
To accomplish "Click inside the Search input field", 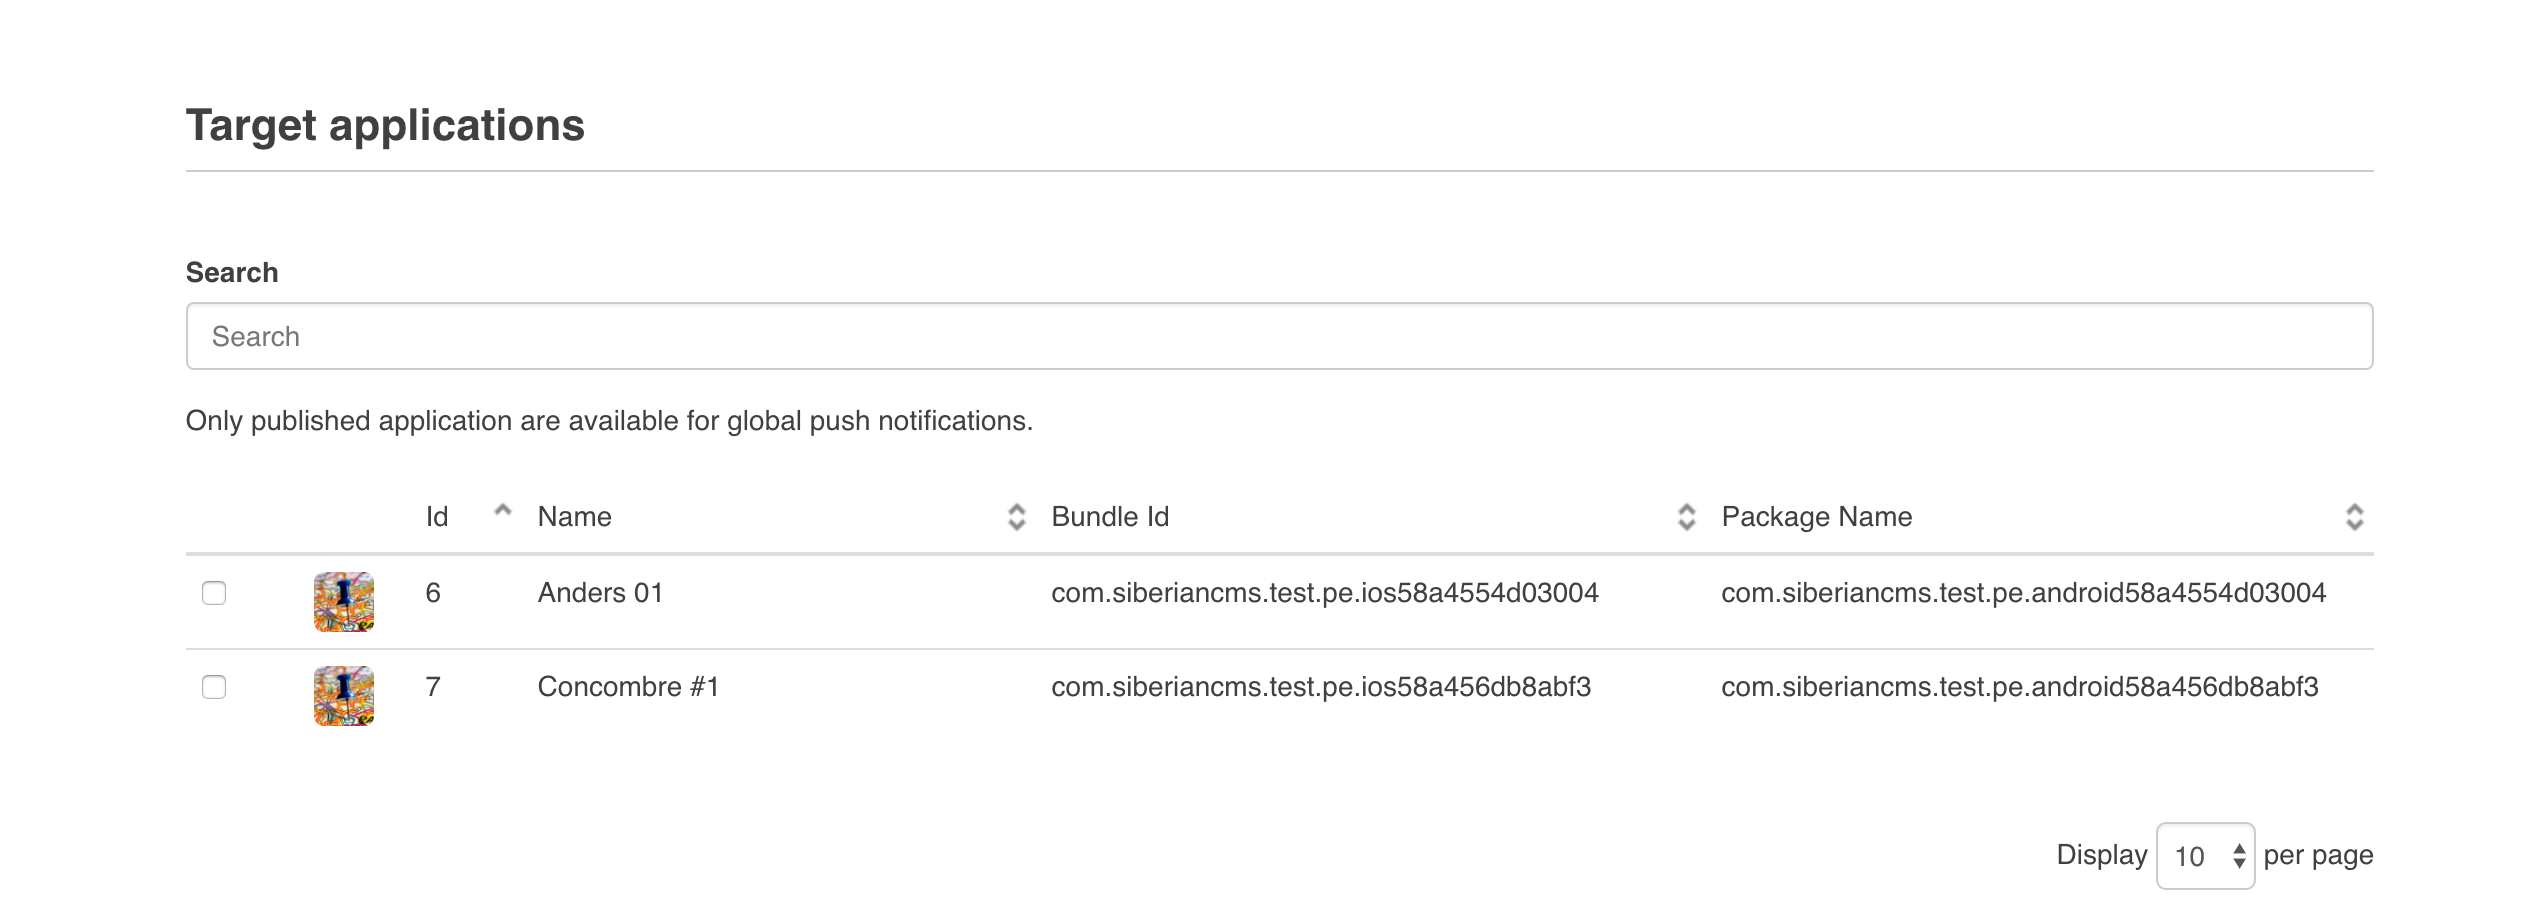I will 1279,337.
